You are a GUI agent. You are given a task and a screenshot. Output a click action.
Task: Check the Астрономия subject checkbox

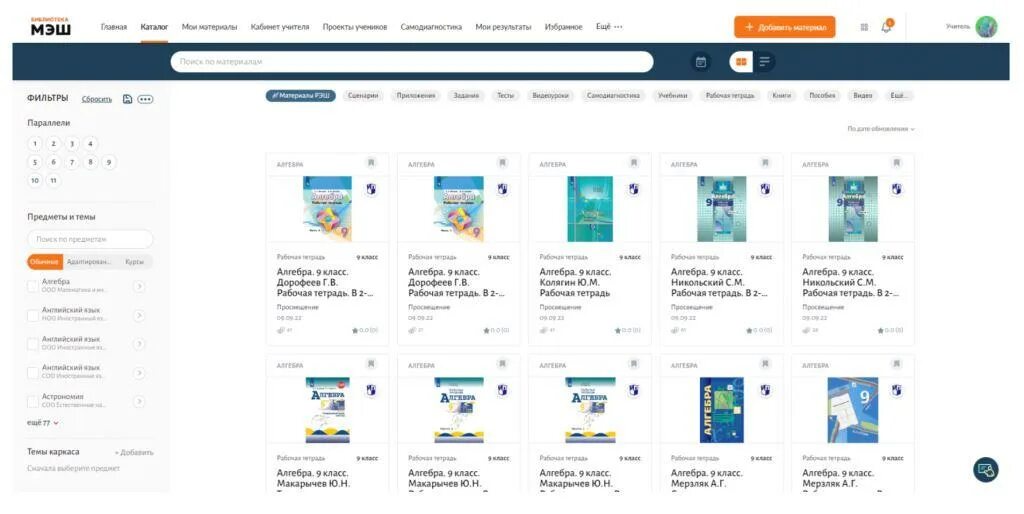[x=33, y=401]
